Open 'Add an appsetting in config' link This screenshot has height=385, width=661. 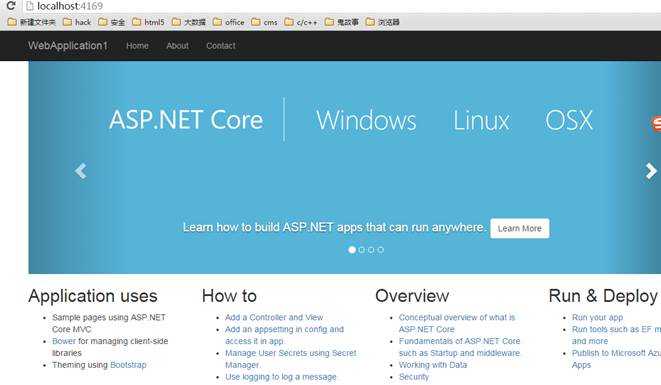tap(284, 335)
